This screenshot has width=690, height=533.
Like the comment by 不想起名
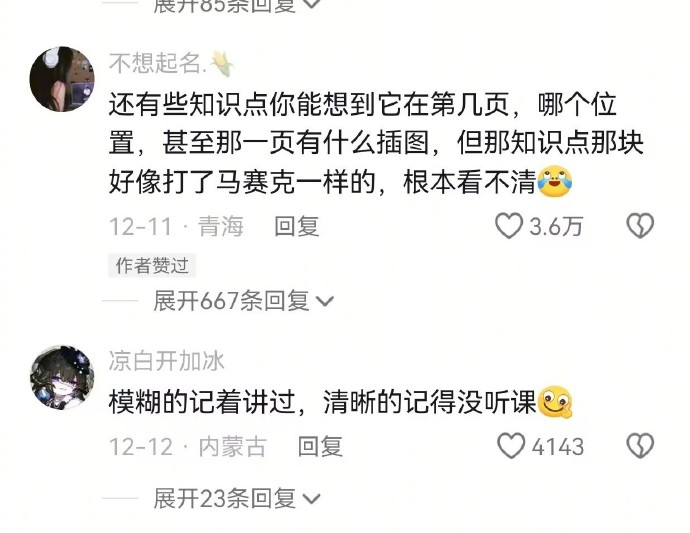(x=509, y=226)
